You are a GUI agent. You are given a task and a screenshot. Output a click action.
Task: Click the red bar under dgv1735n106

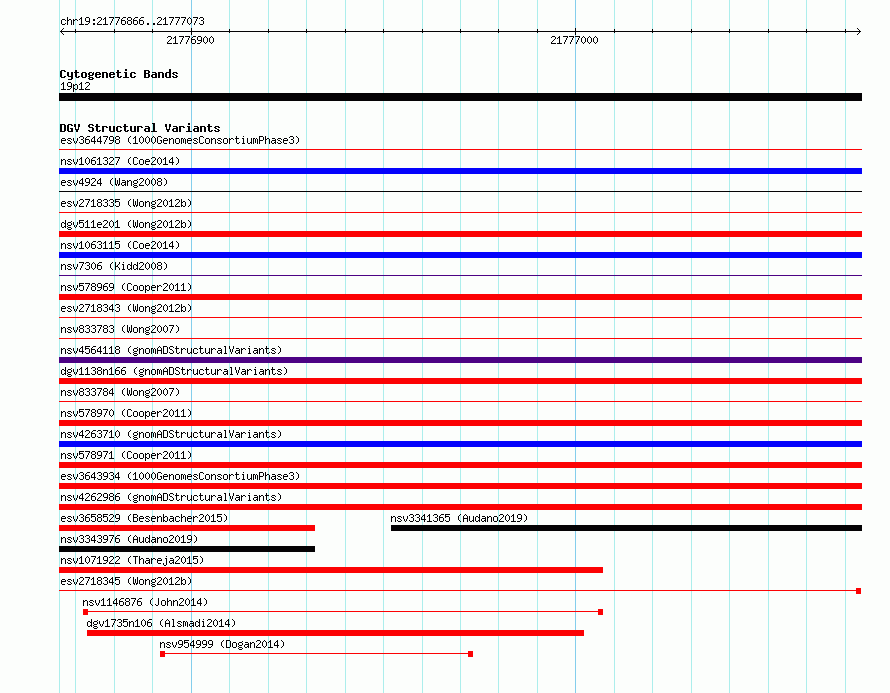(x=335, y=633)
